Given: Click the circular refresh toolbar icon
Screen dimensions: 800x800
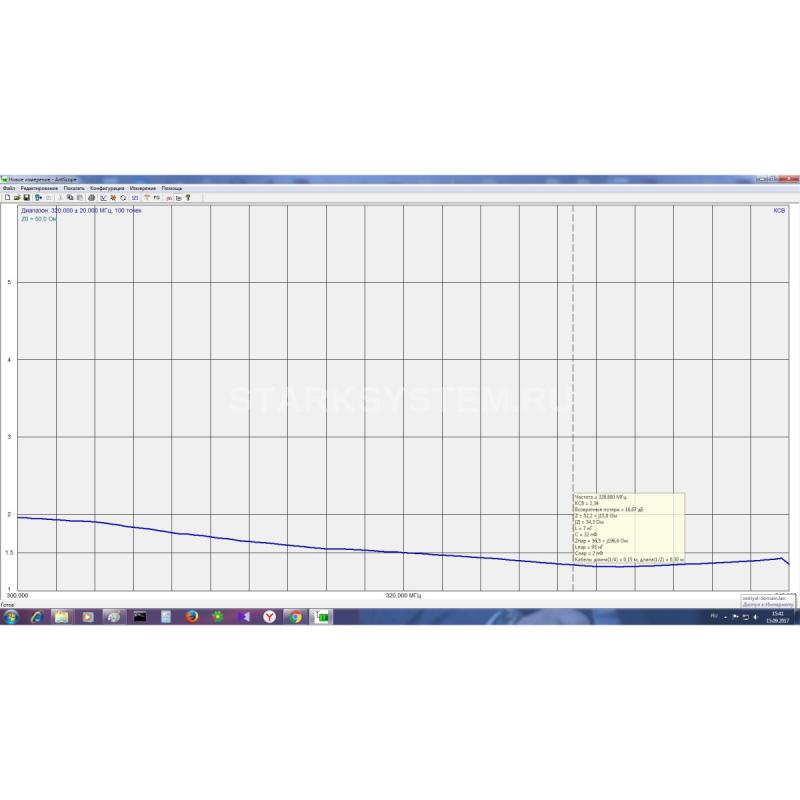Looking at the screenshot, I should click(x=123, y=197).
